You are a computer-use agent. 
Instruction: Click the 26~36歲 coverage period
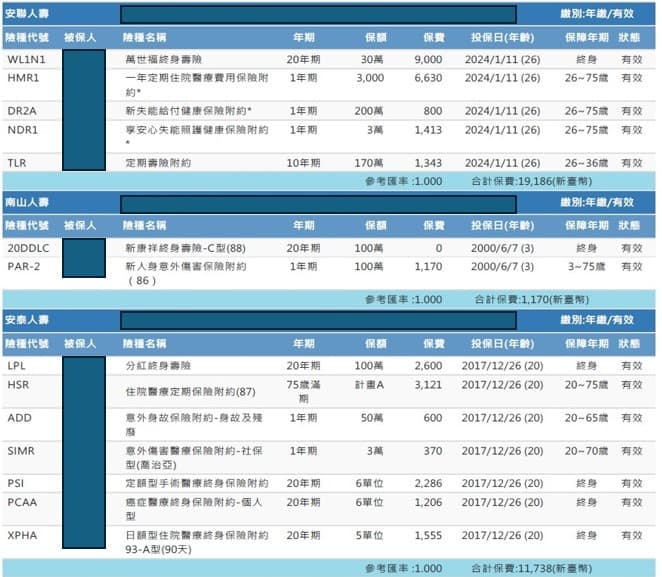(586, 163)
